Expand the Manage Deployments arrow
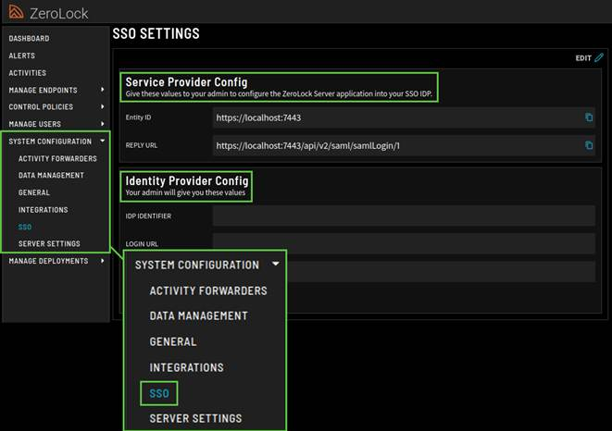This screenshot has width=612, height=431. [x=102, y=260]
